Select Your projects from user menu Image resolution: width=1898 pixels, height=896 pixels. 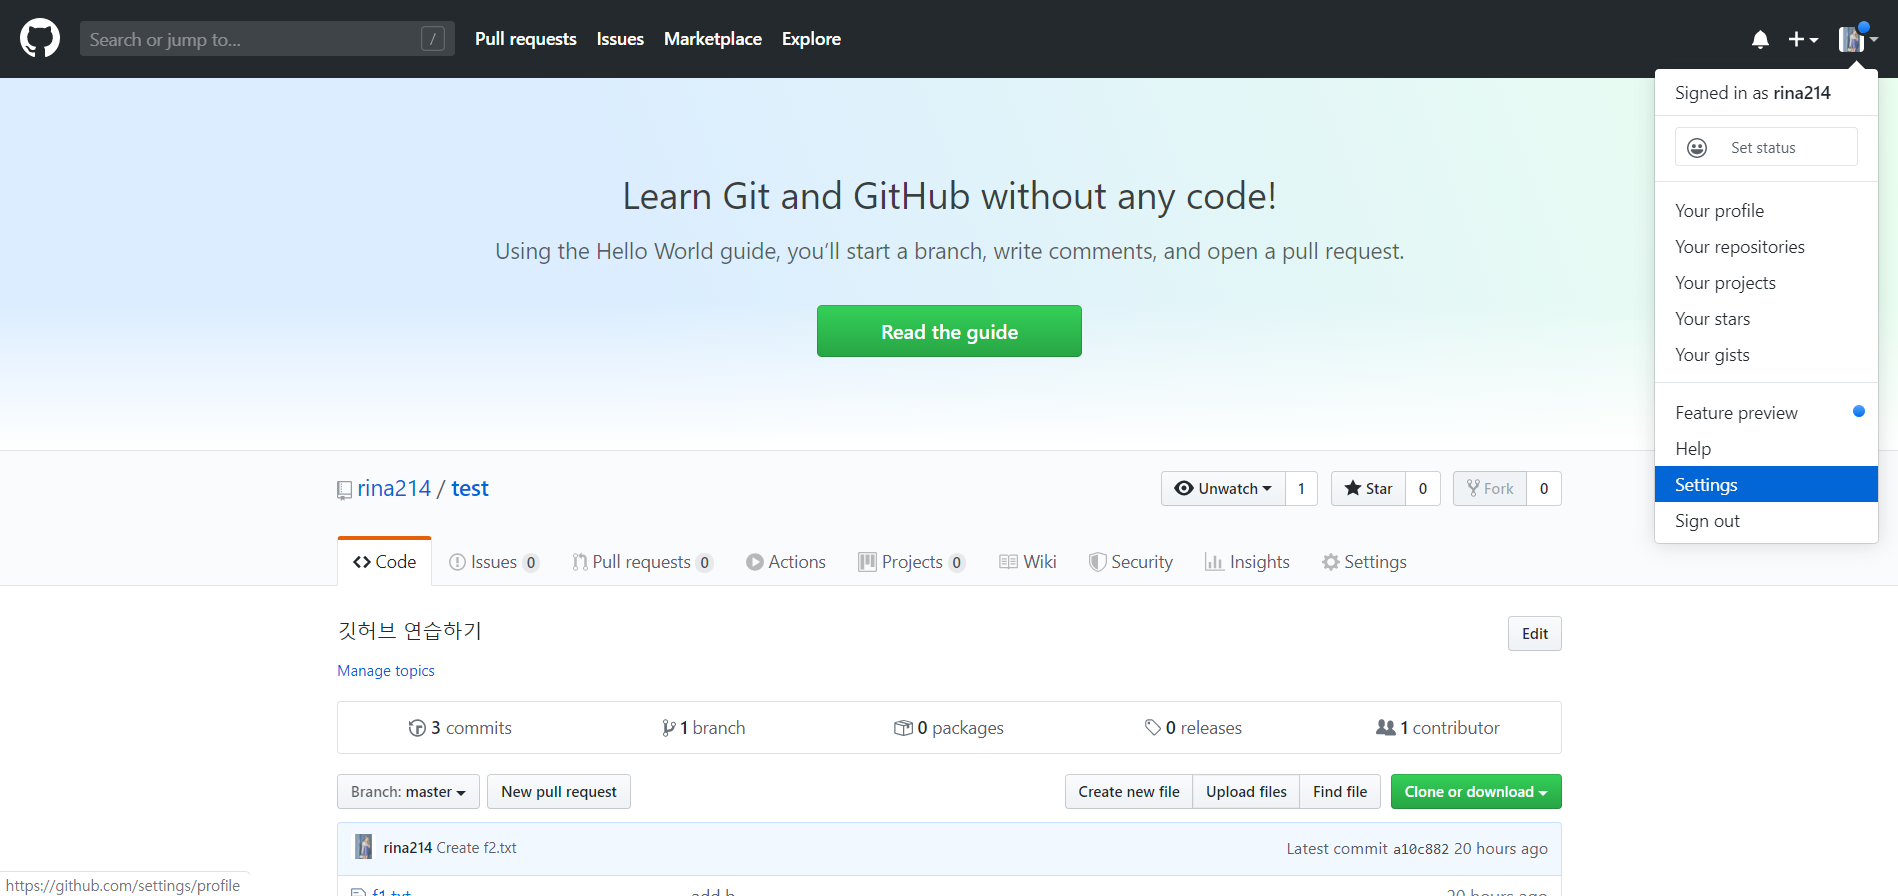pyautogui.click(x=1766, y=283)
